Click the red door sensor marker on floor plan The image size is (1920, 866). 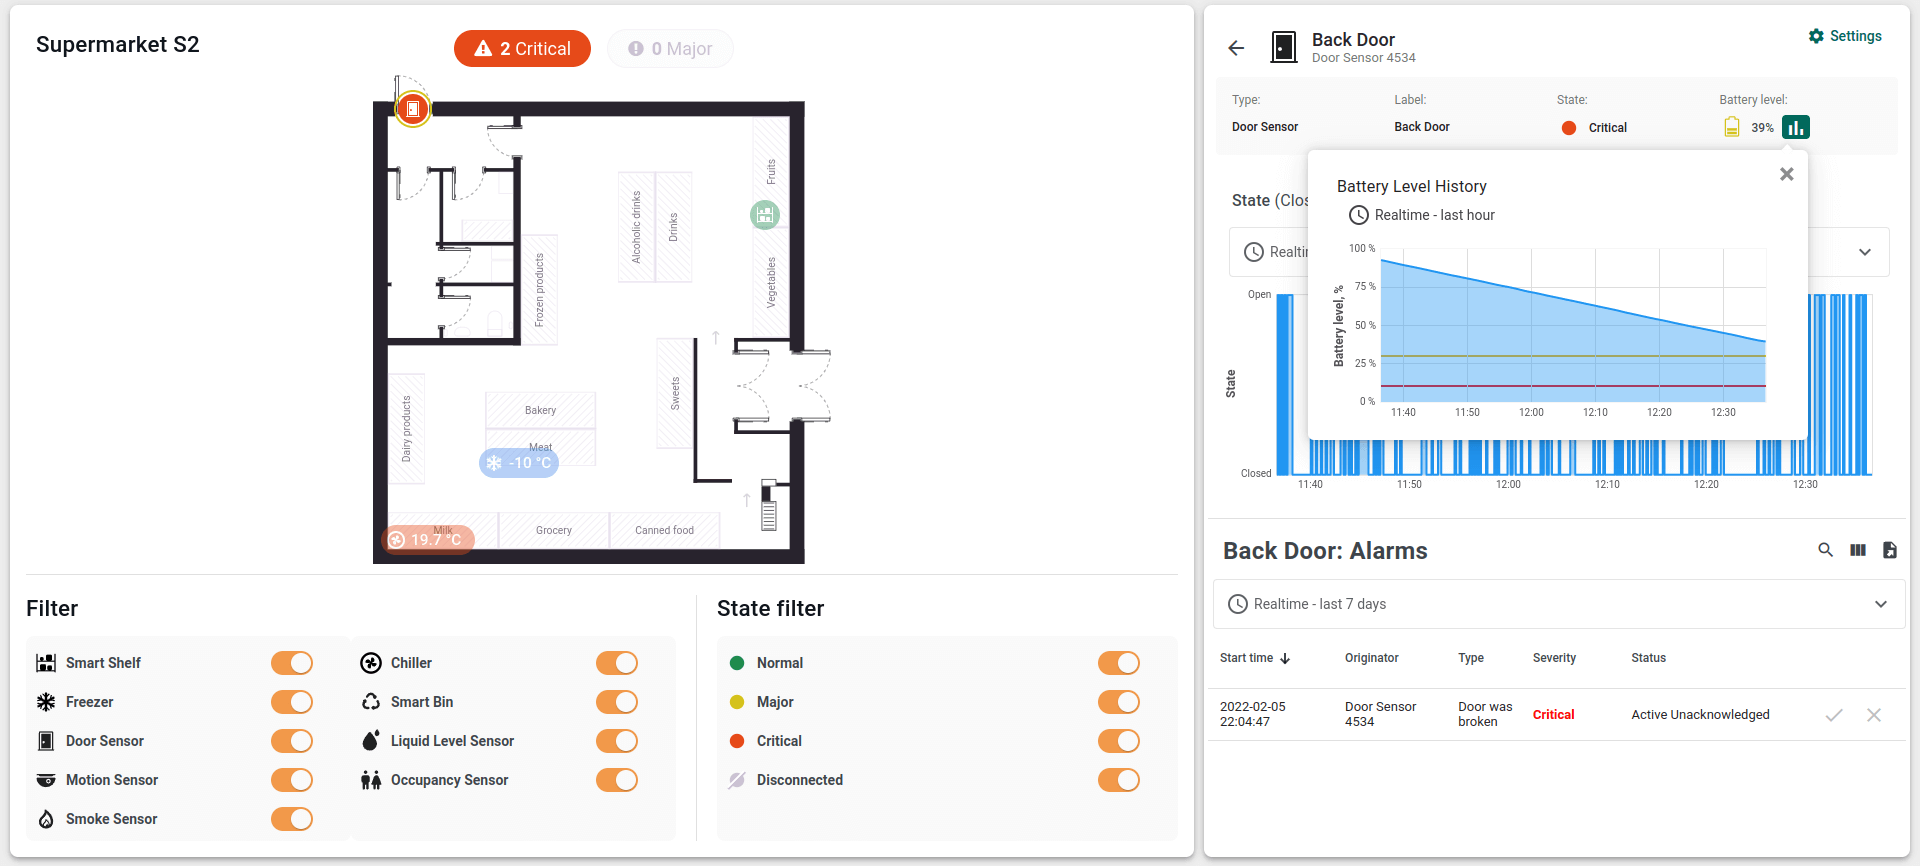pyautogui.click(x=412, y=108)
